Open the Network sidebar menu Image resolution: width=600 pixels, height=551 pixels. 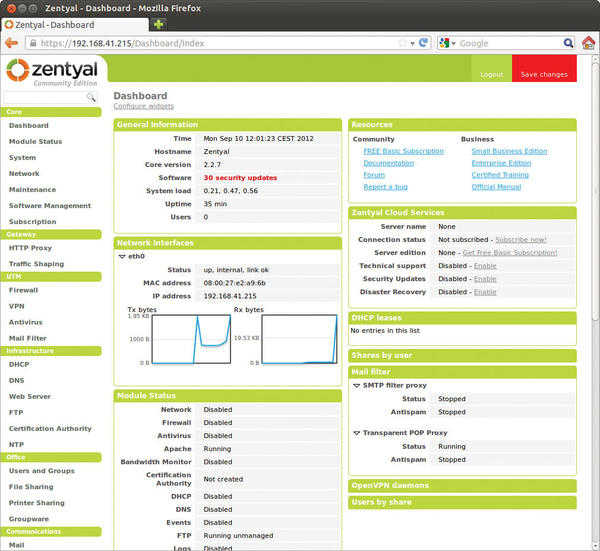pyautogui.click(x=24, y=174)
